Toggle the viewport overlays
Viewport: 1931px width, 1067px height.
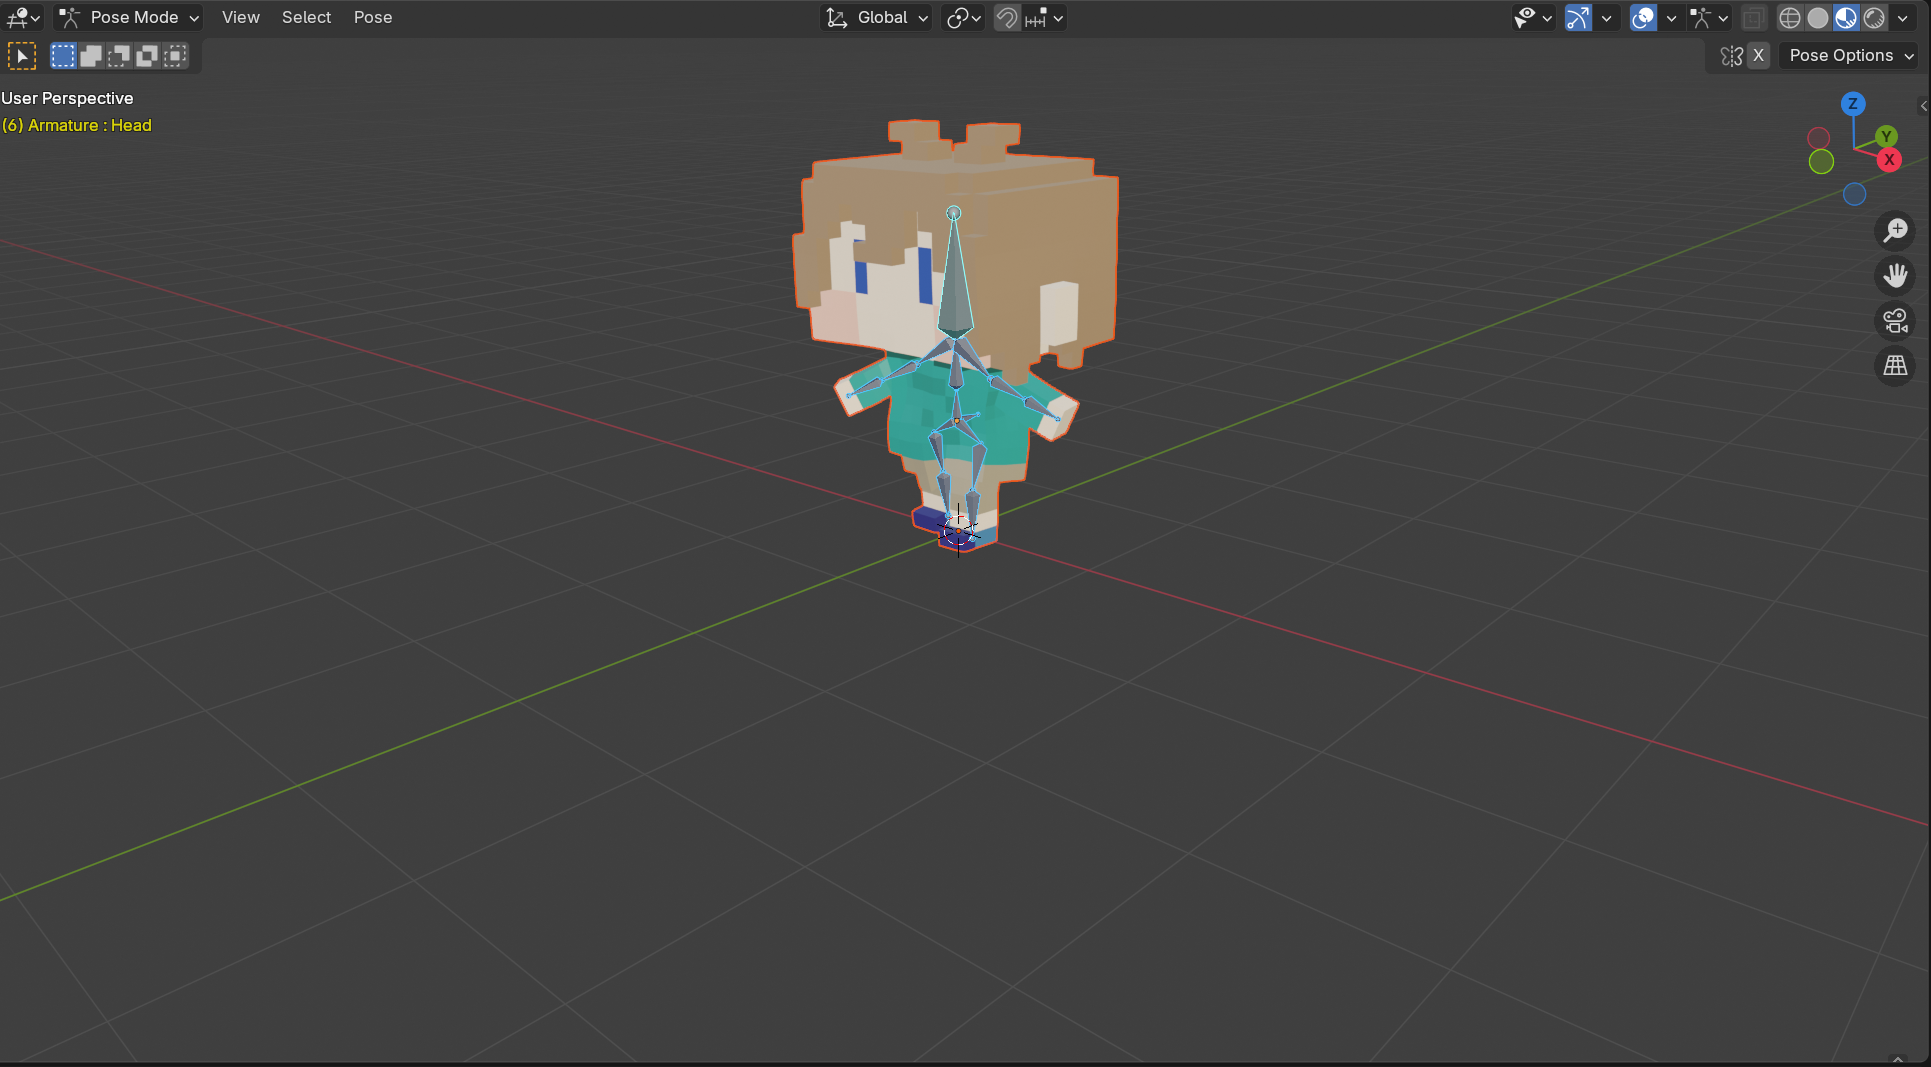coord(1643,17)
